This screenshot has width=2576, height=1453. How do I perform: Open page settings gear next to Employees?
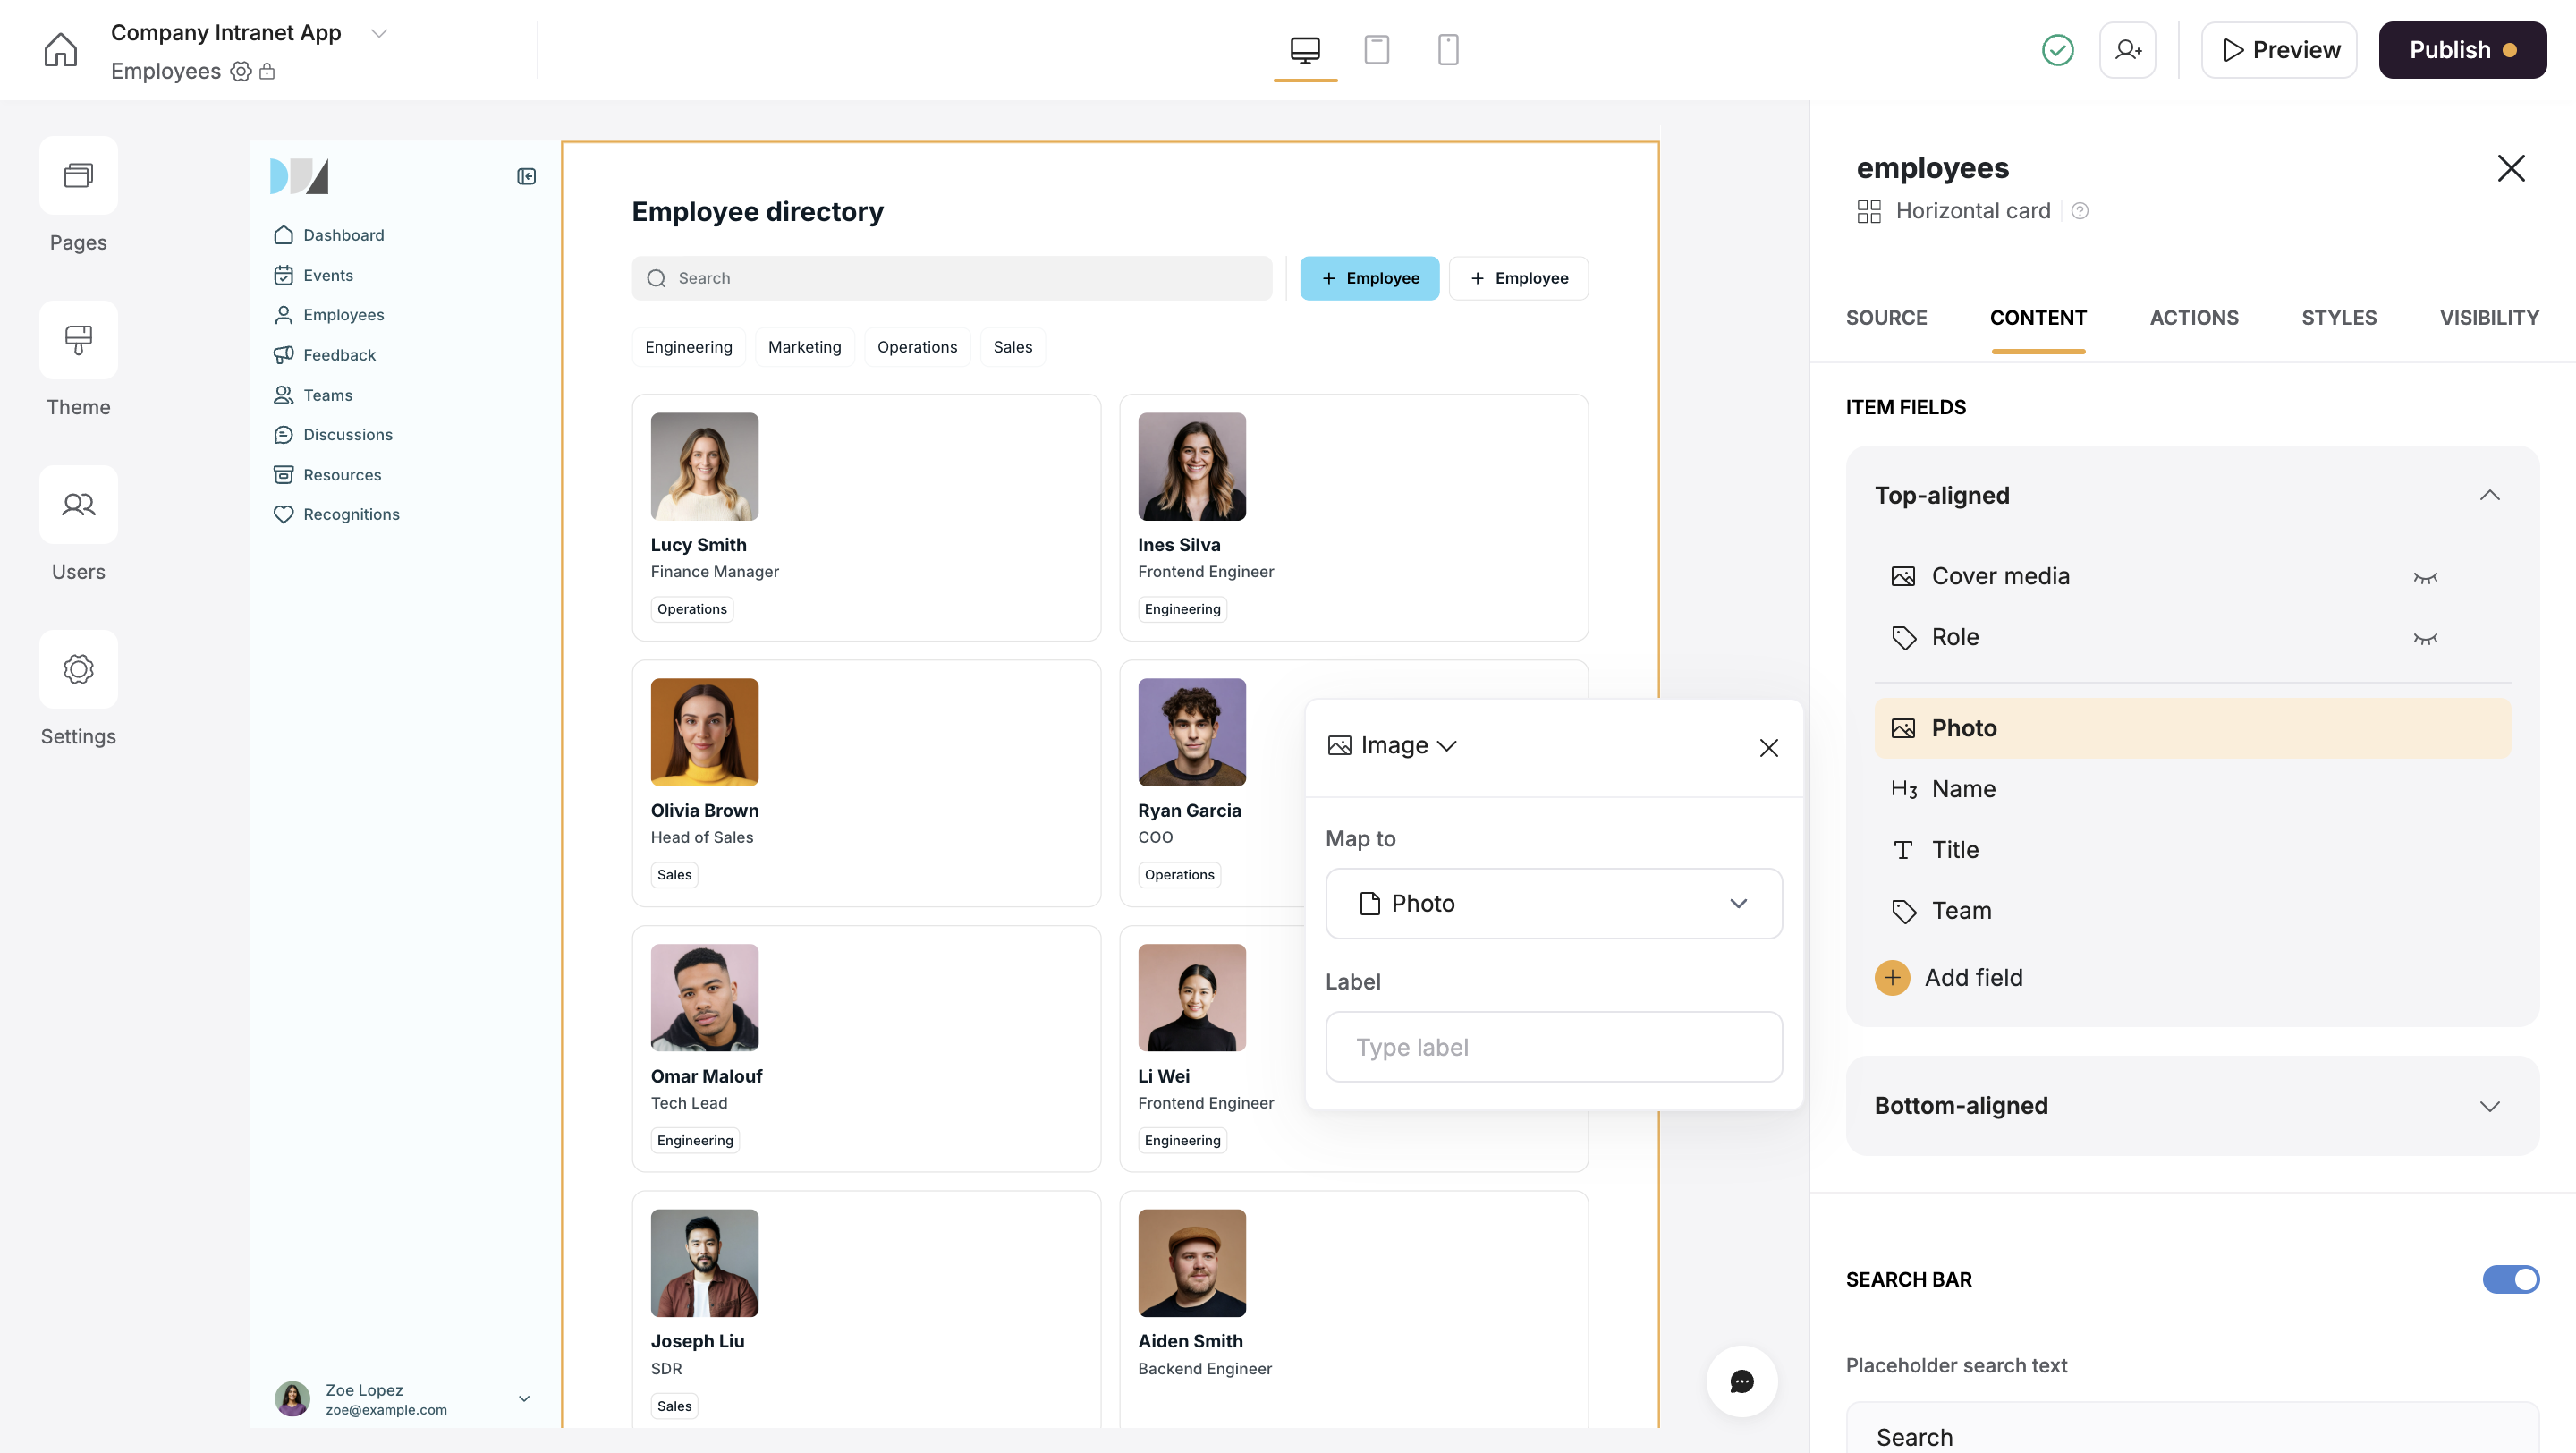pos(241,71)
